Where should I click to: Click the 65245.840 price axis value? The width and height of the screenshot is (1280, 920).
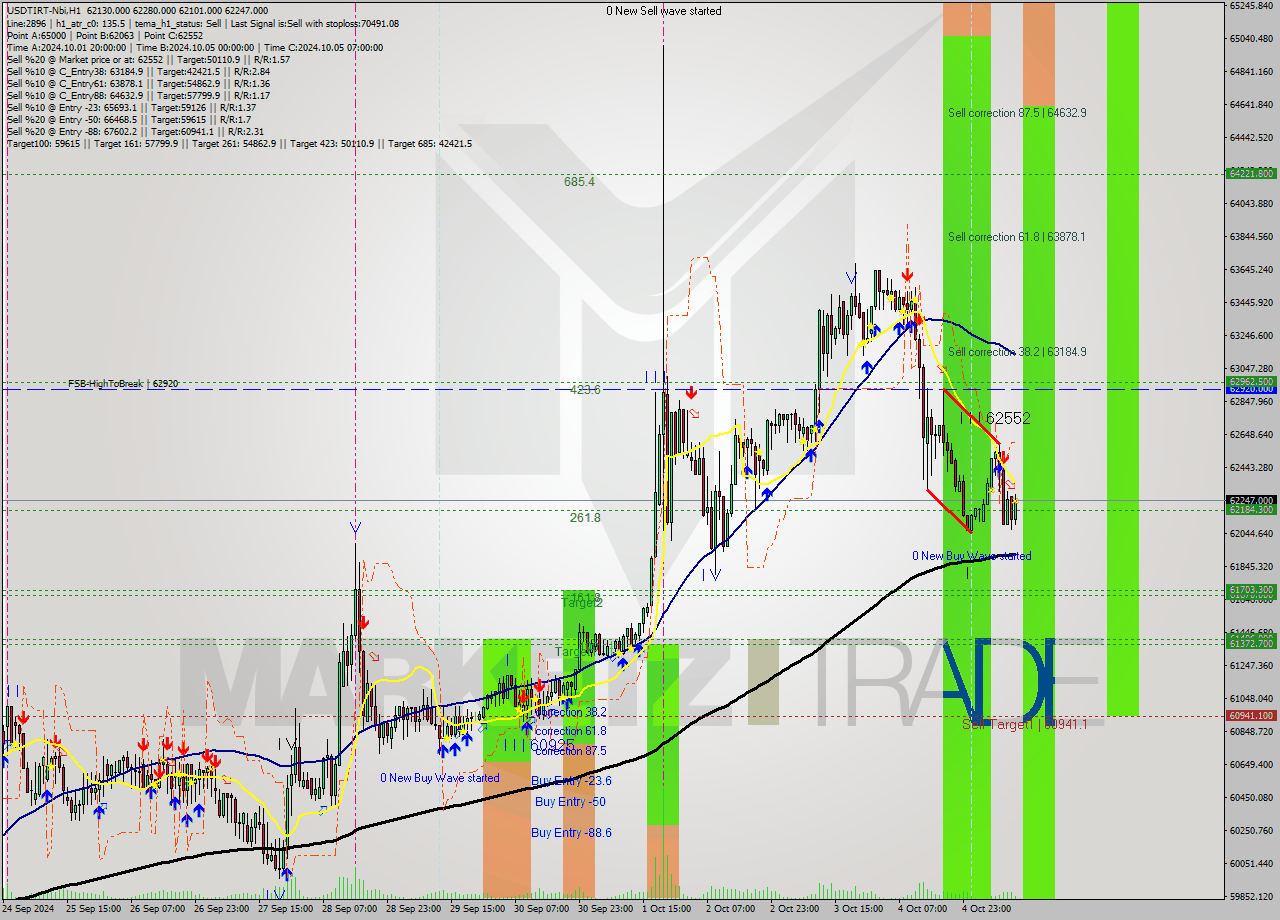(1251, 5)
